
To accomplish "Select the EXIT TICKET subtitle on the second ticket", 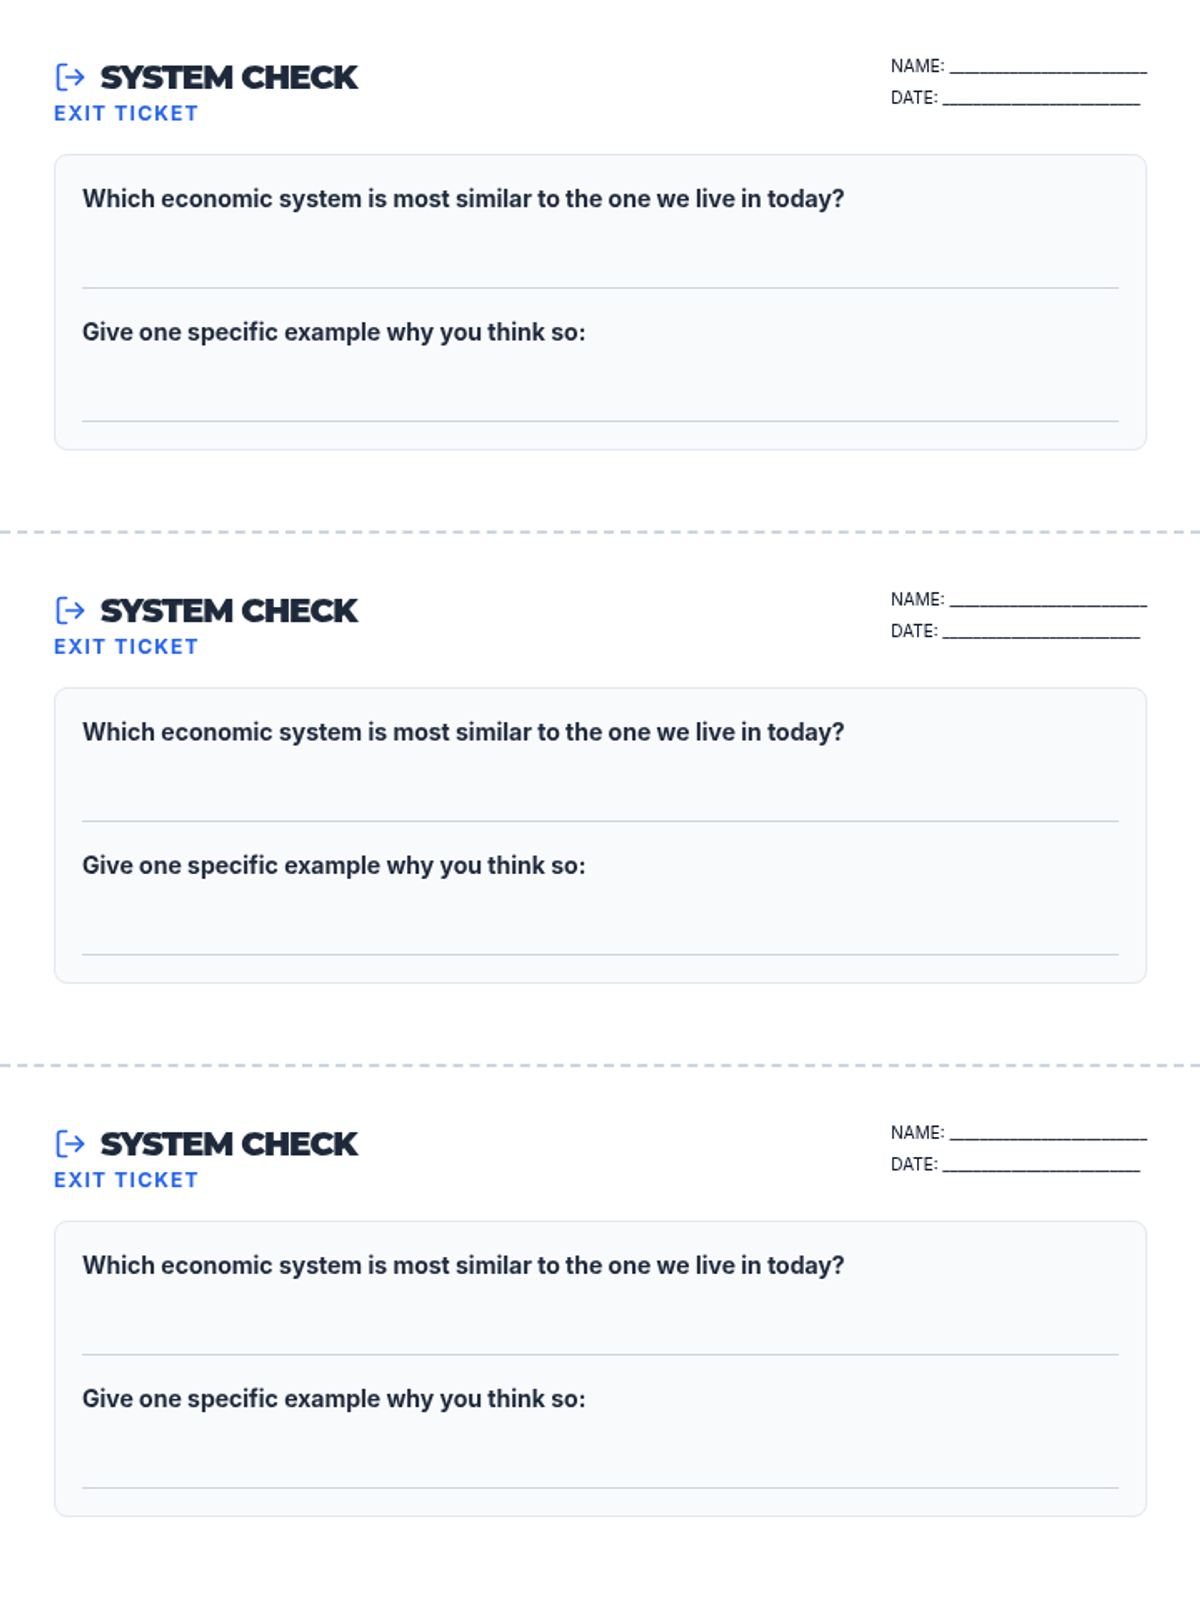I will coord(126,647).
